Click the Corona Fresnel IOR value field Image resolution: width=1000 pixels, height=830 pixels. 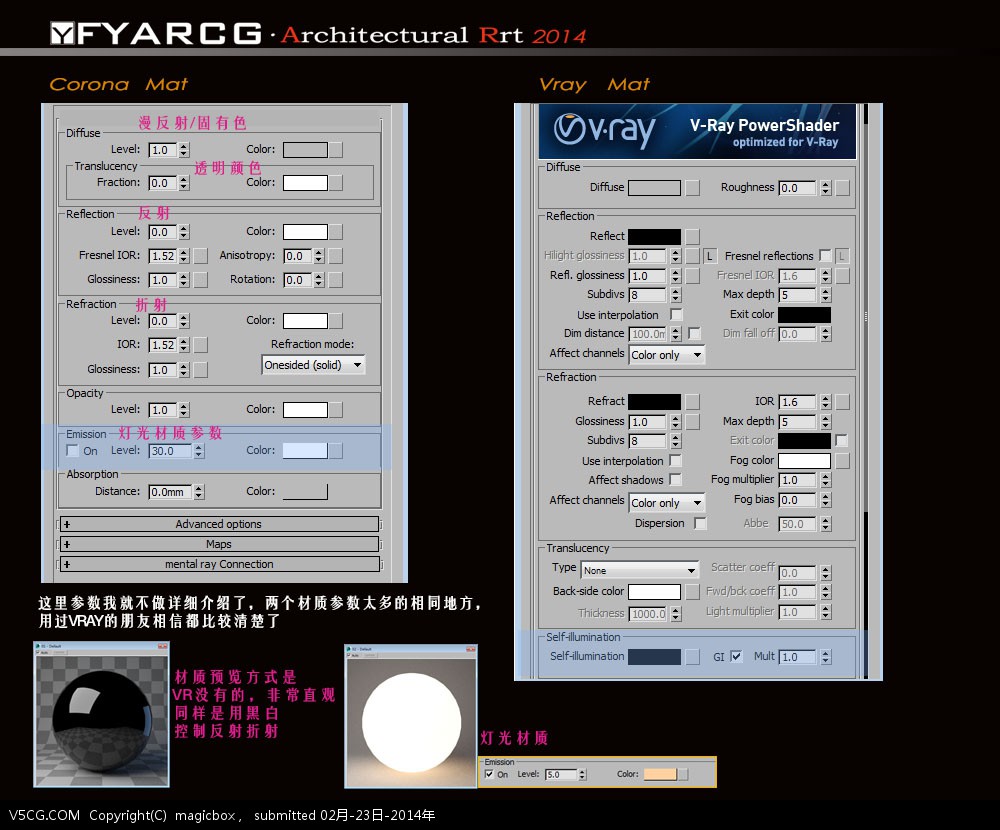(163, 256)
